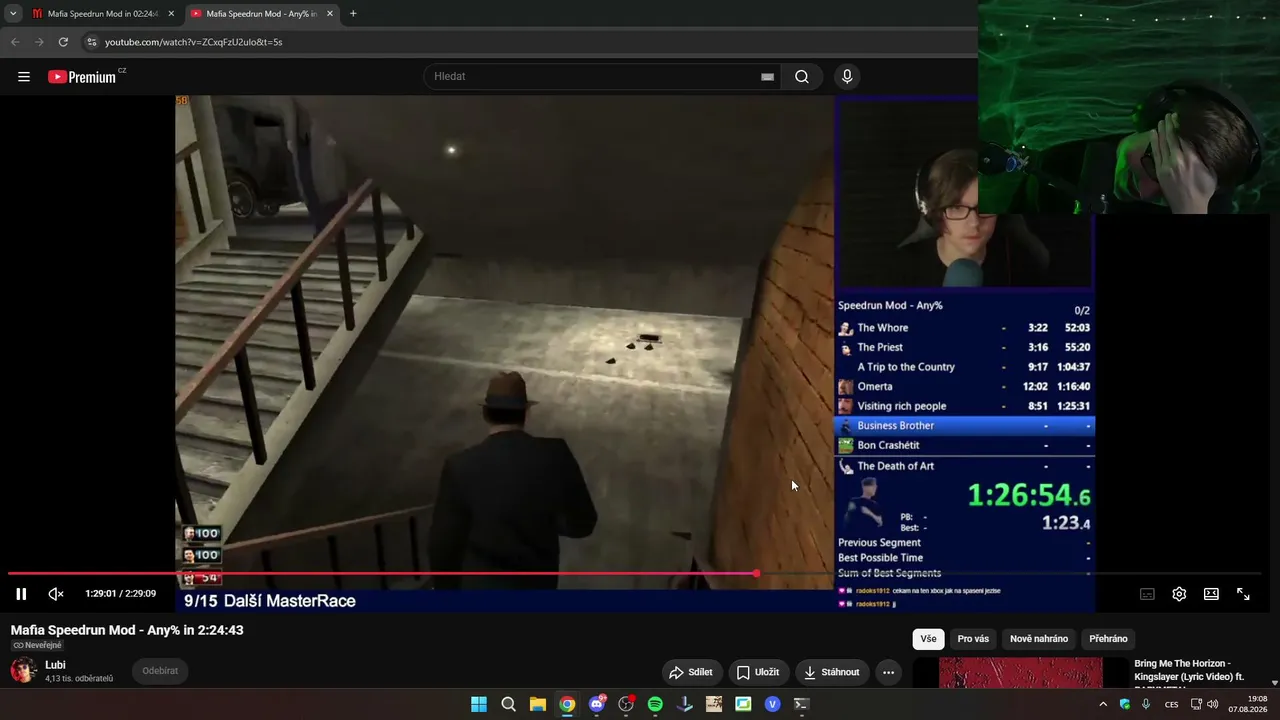Show hidden system tray icons
This screenshot has height=720, width=1280.
pyautogui.click(x=1103, y=704)
